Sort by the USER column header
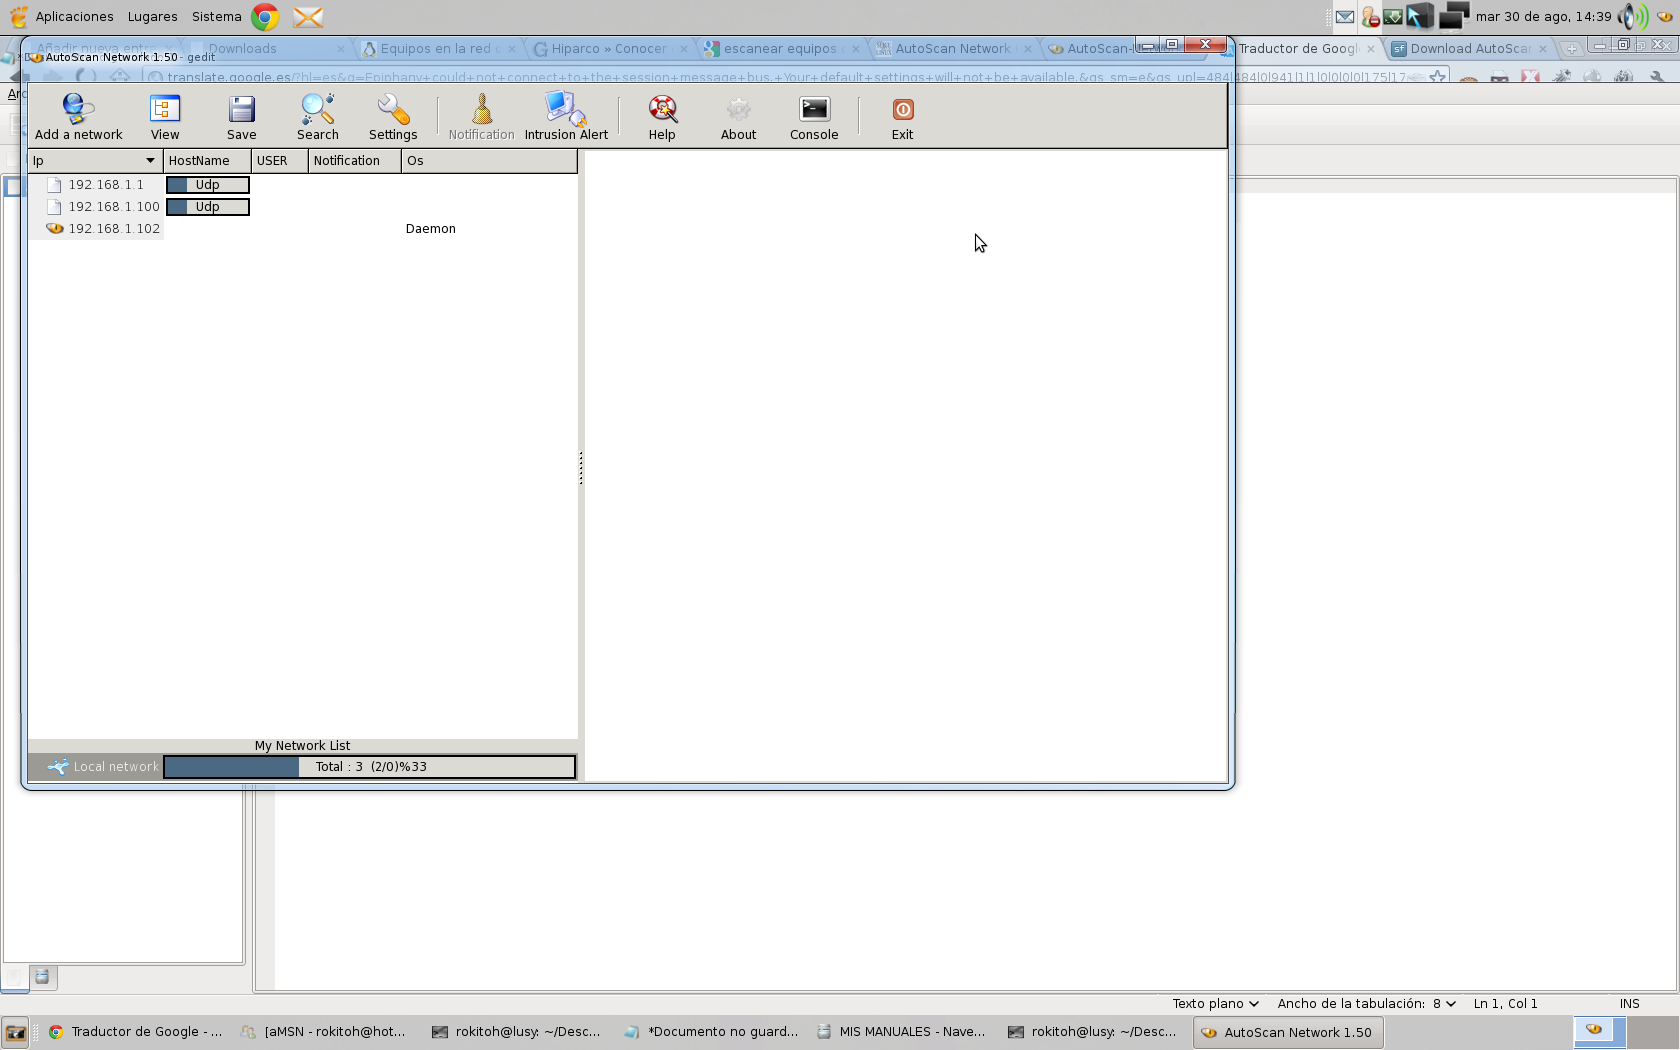Image resolution: width=1680 pixels, height=1050 pixels. (x=279, y=161)
